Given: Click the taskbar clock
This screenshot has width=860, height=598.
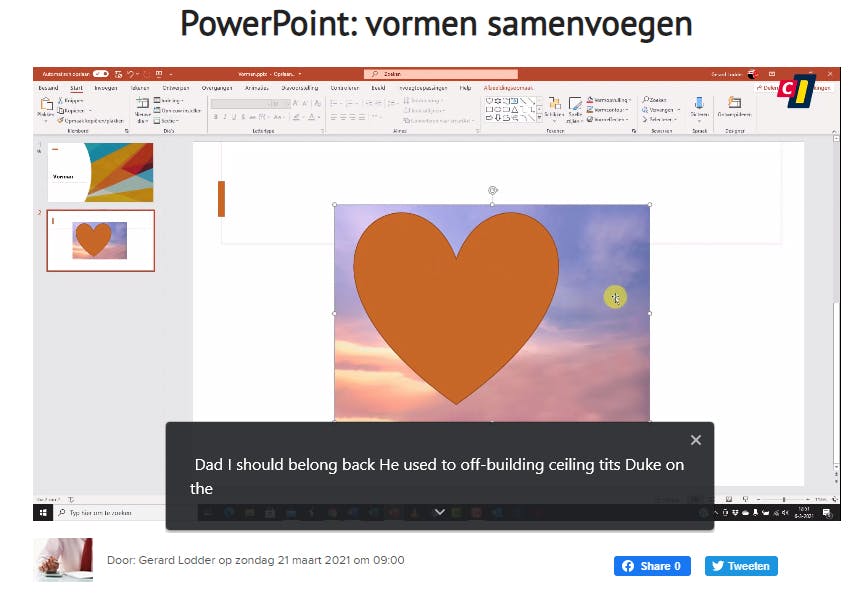Looking at the screenshot, I should pos(804,512).
